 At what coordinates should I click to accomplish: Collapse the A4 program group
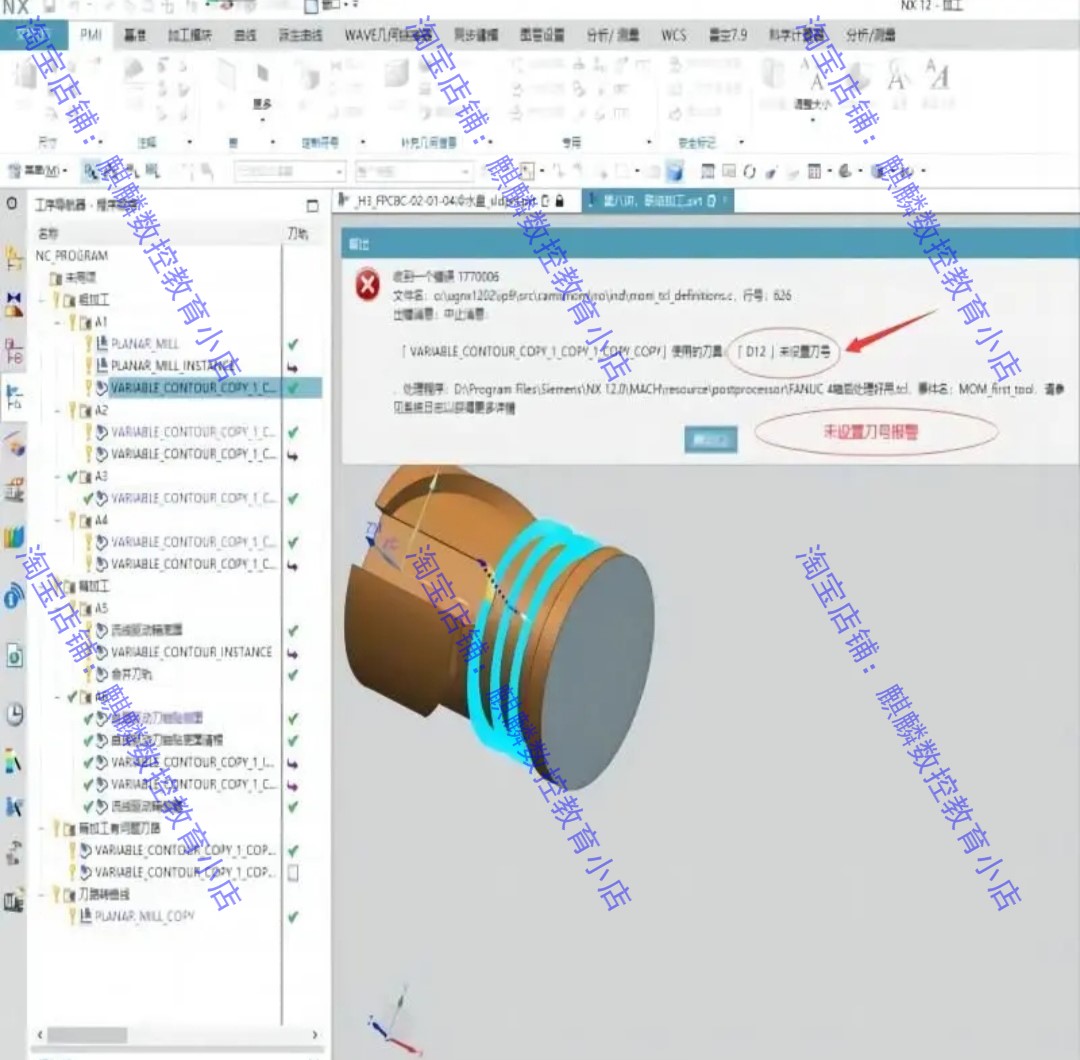(59, 521)
